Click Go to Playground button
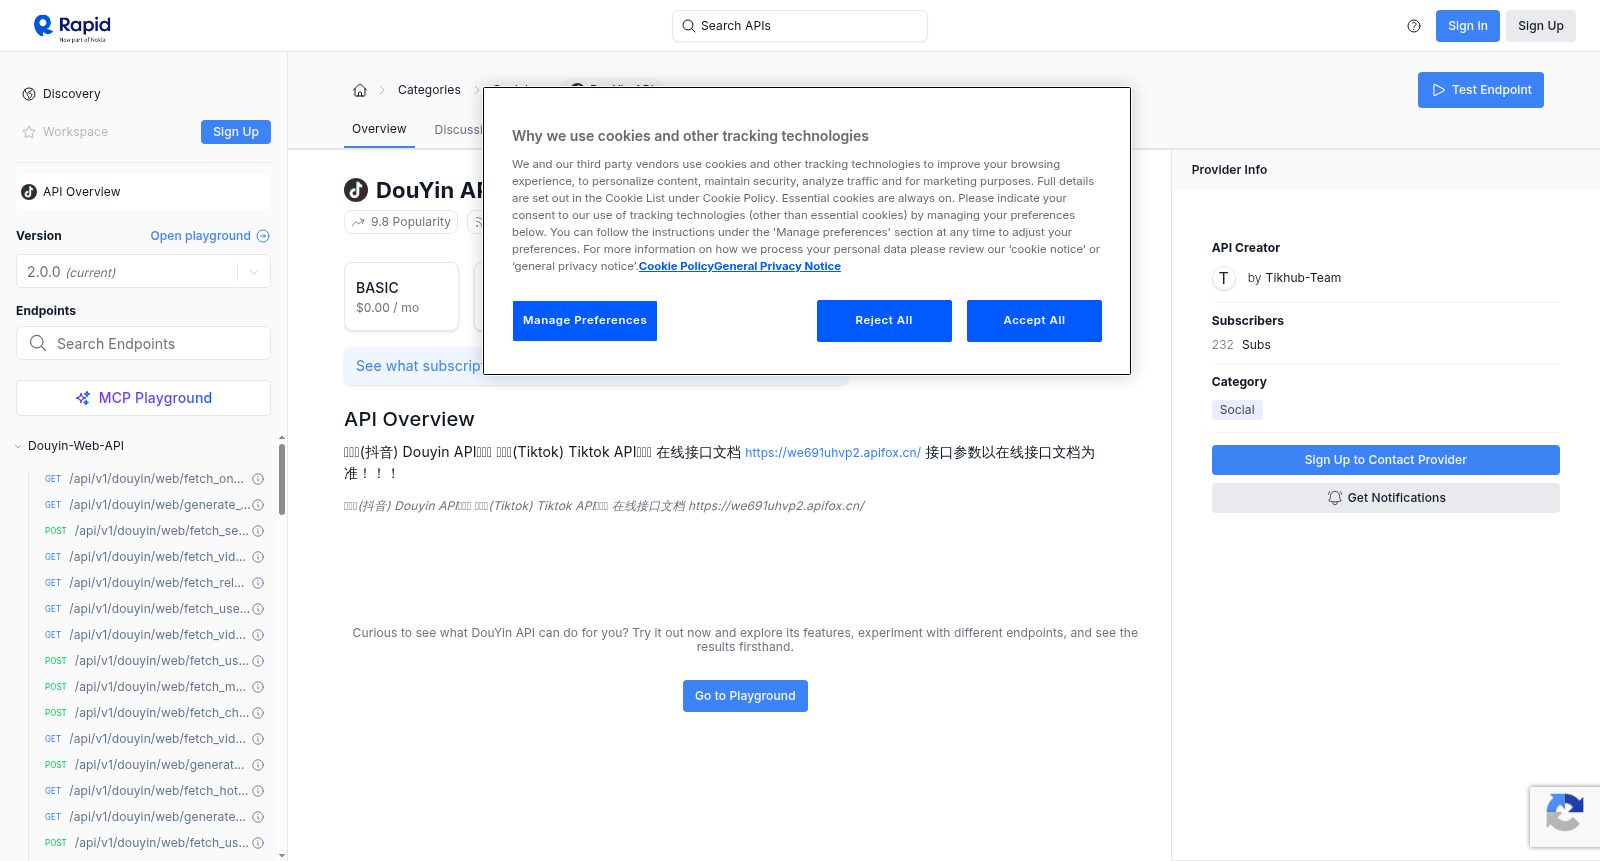Screen dimensions: 1600x861 point(745,696)
